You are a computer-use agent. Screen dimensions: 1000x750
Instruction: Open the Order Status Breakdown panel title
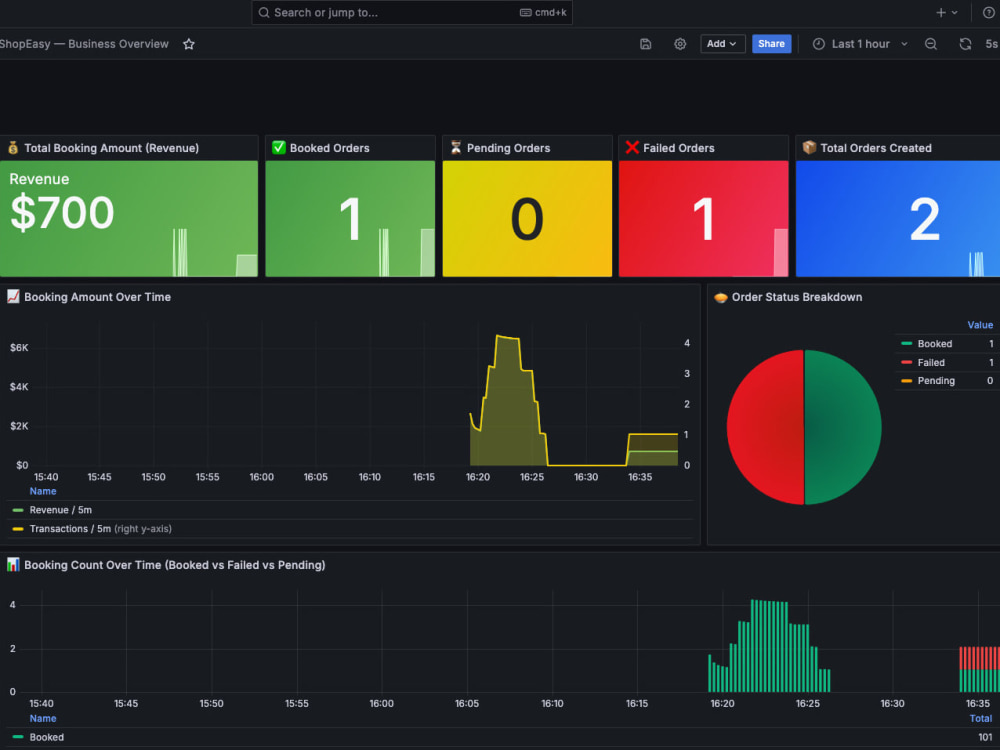point(797,297)
